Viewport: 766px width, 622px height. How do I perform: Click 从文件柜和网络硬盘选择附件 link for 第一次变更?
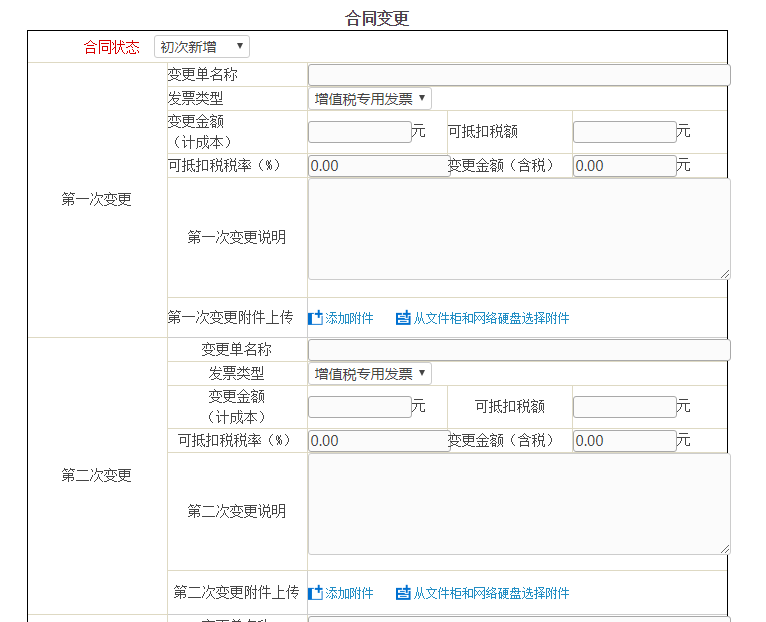[x=491, y=318]
